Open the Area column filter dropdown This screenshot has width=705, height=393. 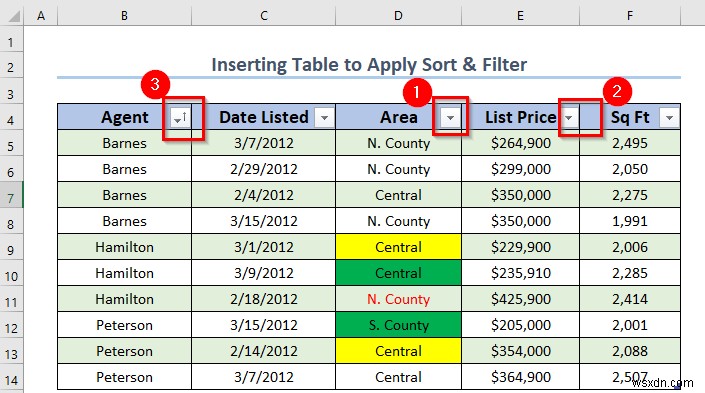[x=450, y=118]
